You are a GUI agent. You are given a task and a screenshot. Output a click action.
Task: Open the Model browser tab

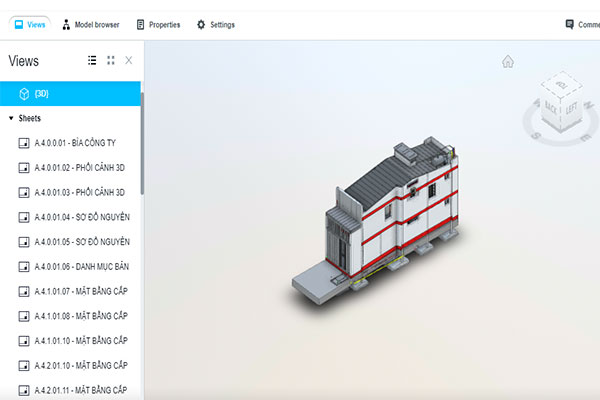point(90,25)
